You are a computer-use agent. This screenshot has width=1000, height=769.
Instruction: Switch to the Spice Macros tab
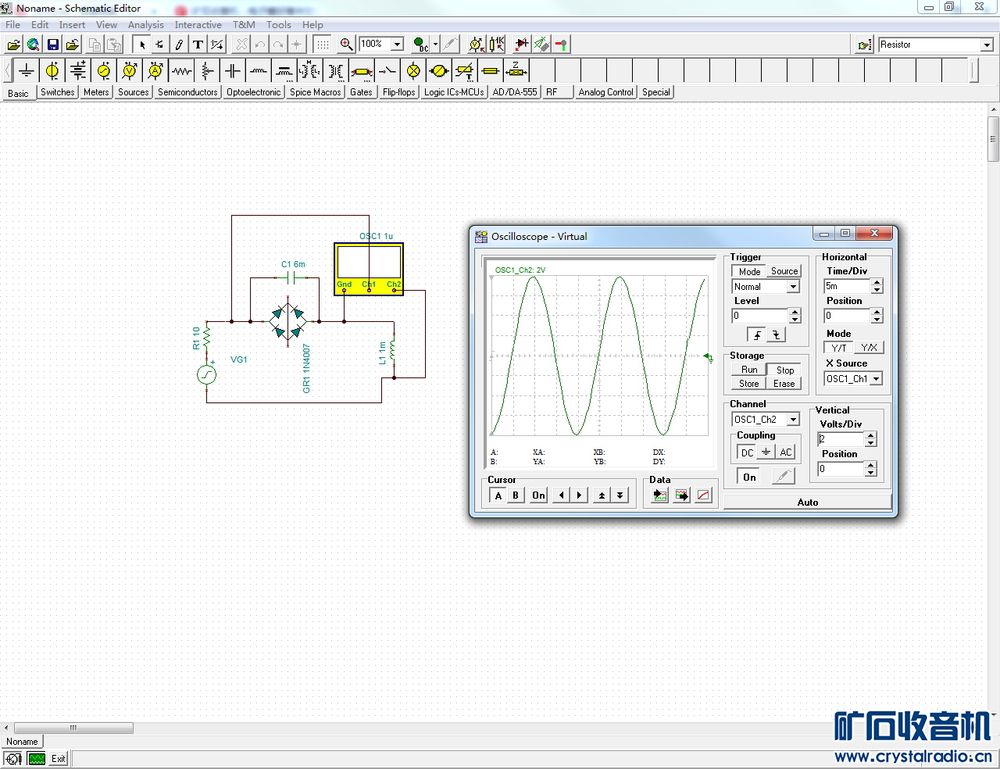(315, 92)
